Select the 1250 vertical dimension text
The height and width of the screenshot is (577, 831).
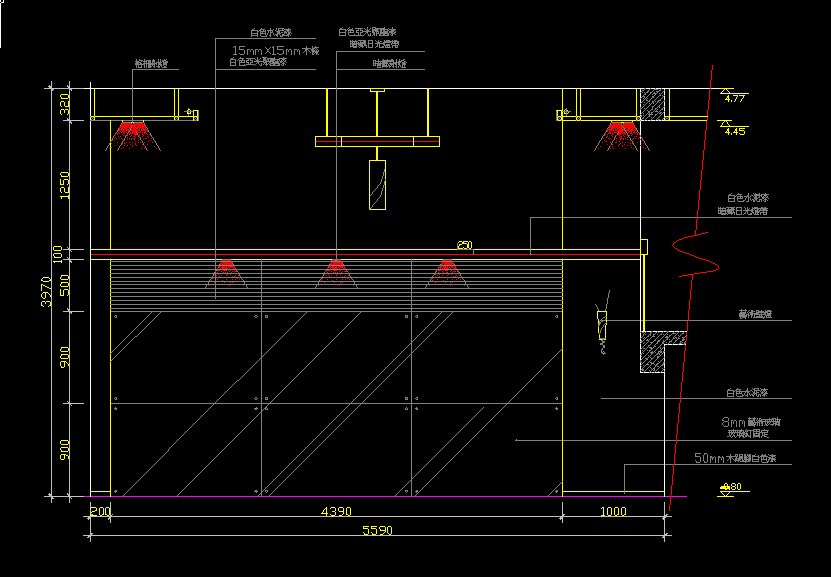pos(65,185)
